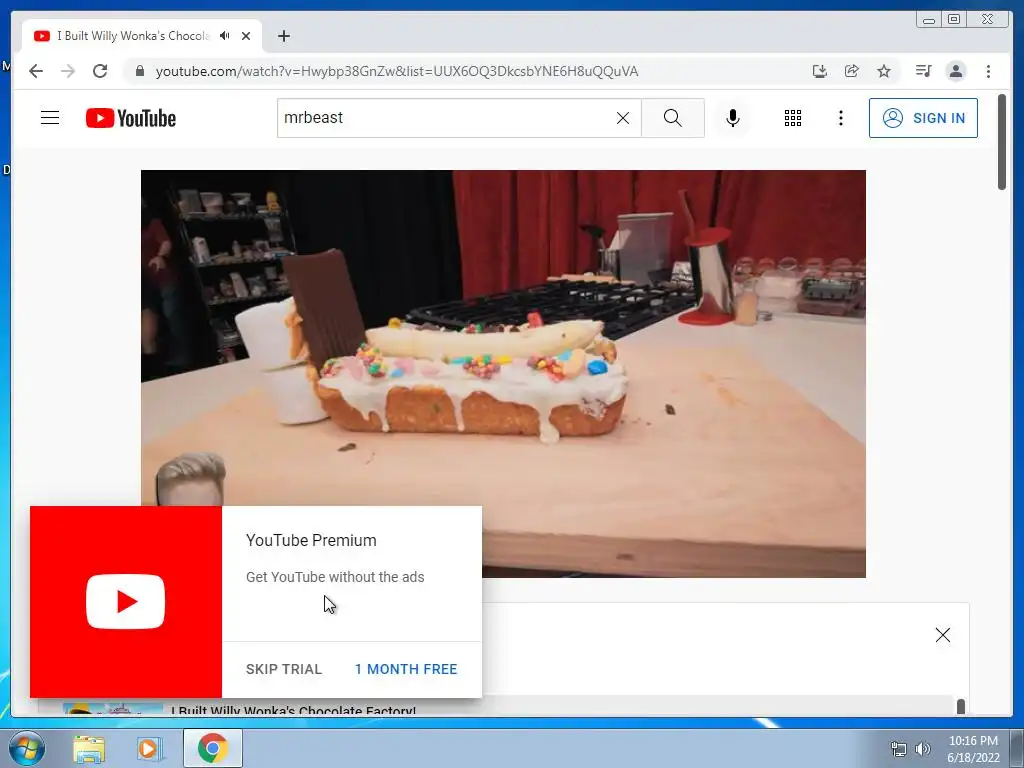Close the Willy Wonka YouTube tab
Screen dimensions: 1024x768
[x=246, y=36]
